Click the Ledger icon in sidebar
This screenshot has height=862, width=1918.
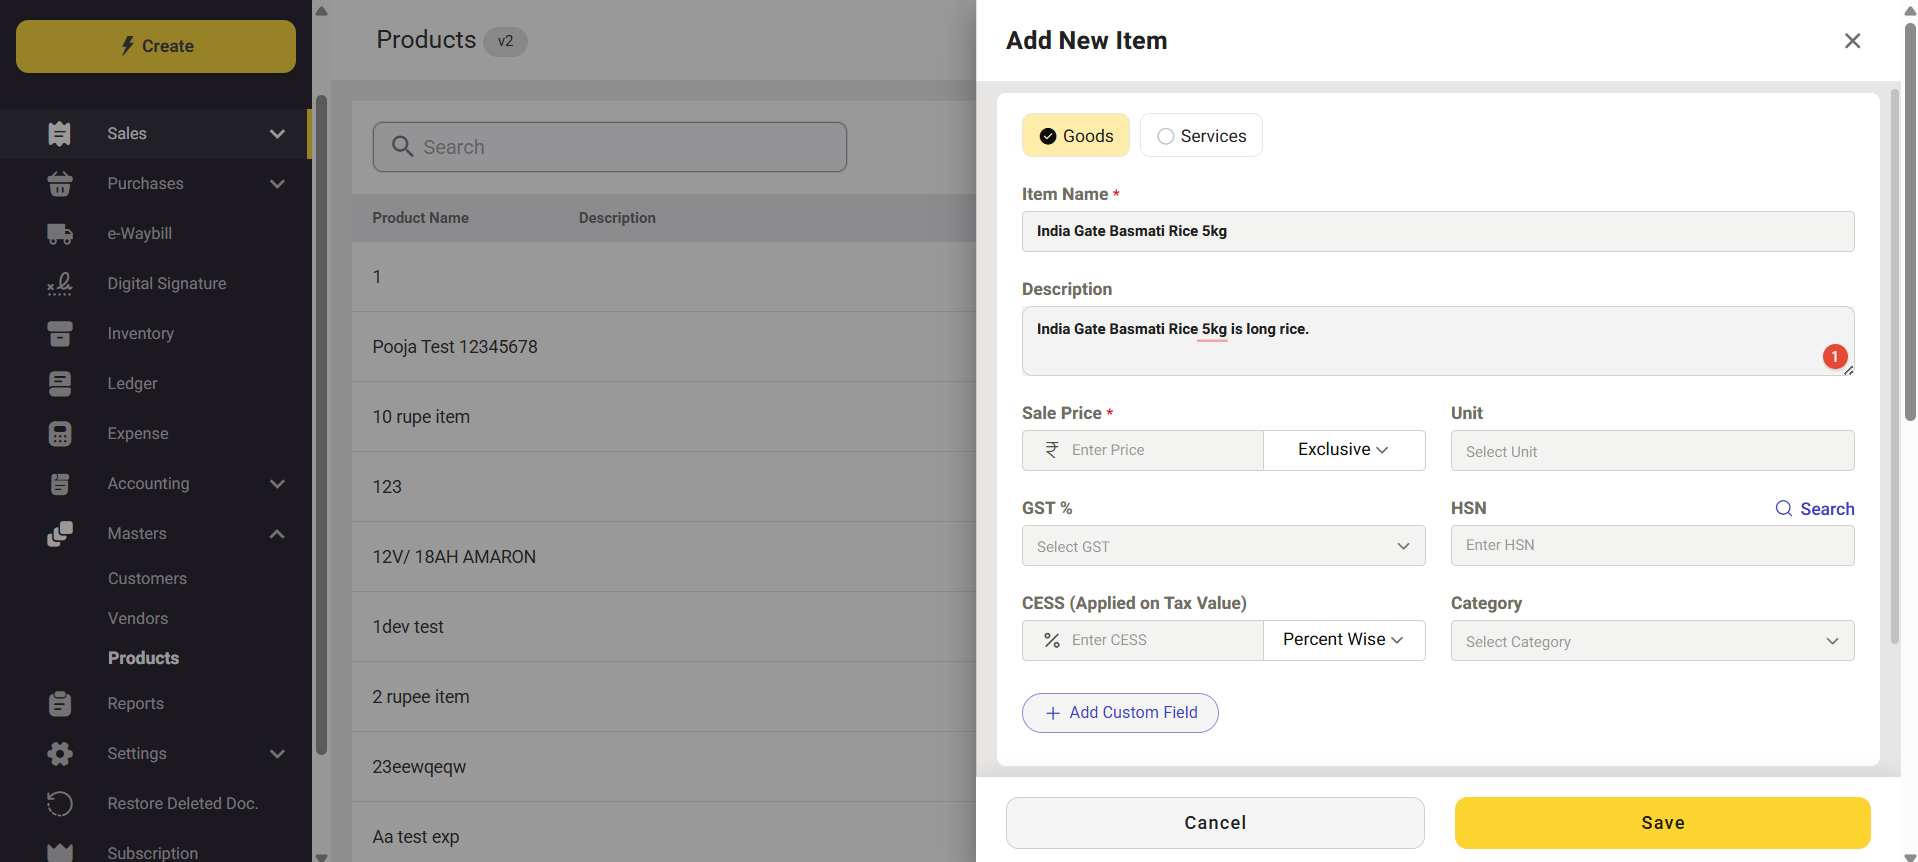coord(60,384)
